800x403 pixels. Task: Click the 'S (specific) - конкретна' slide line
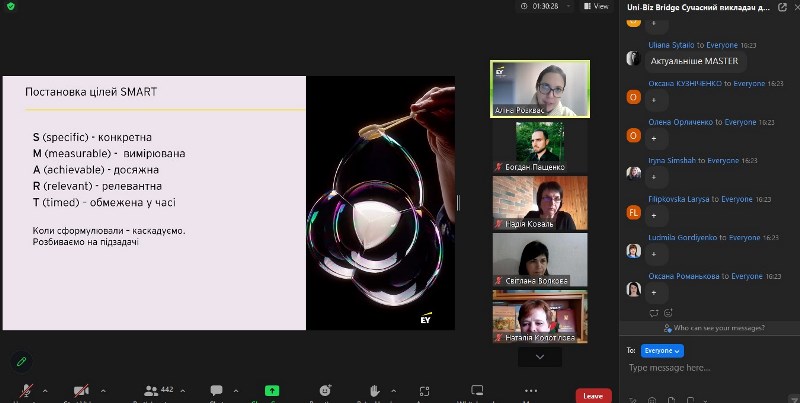tap(92, 137)
